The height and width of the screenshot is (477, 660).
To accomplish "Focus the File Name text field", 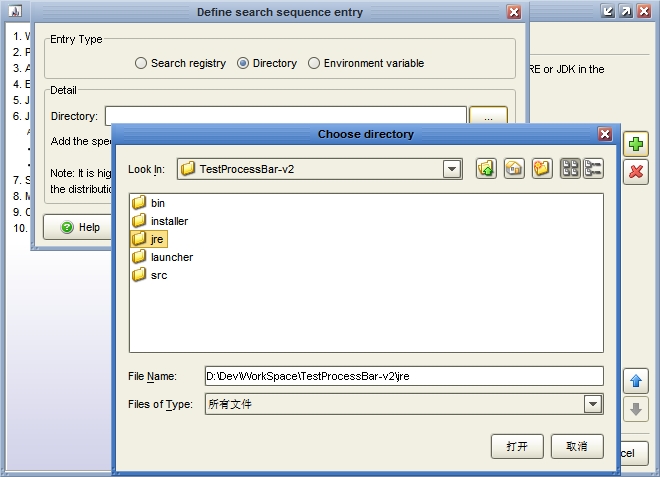I will pyautogui.click(x=404, y=376).
